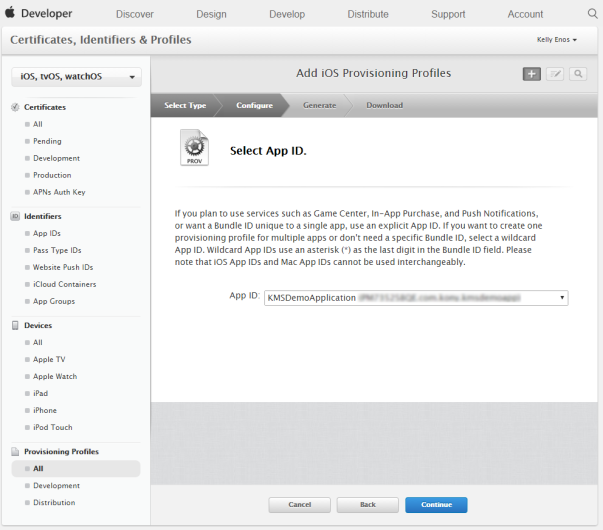The width and height of the screenshot is (603, 530).
Task: Open Apple TV devices
Action: (49, 359)
